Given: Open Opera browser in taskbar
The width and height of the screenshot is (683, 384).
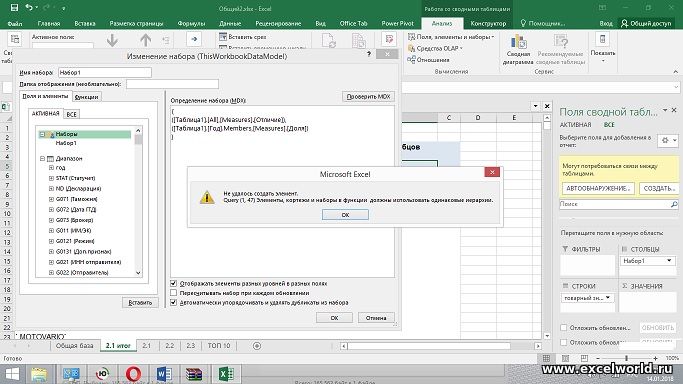Looking at the screenshot, I should click(133, 374).
